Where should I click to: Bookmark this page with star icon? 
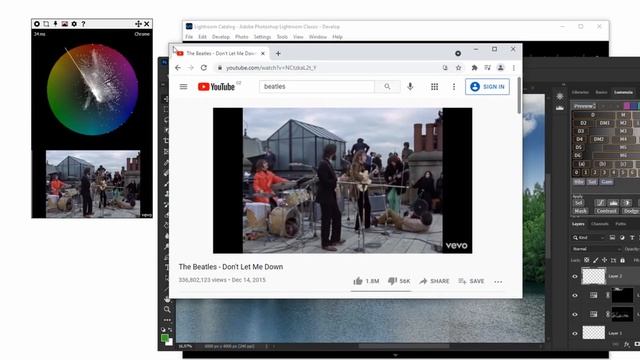[458, 68]
